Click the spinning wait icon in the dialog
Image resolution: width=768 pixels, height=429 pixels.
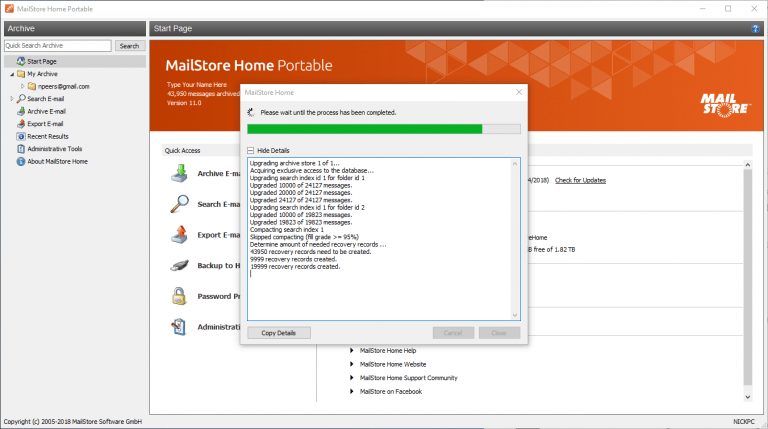tap(251, 113)
